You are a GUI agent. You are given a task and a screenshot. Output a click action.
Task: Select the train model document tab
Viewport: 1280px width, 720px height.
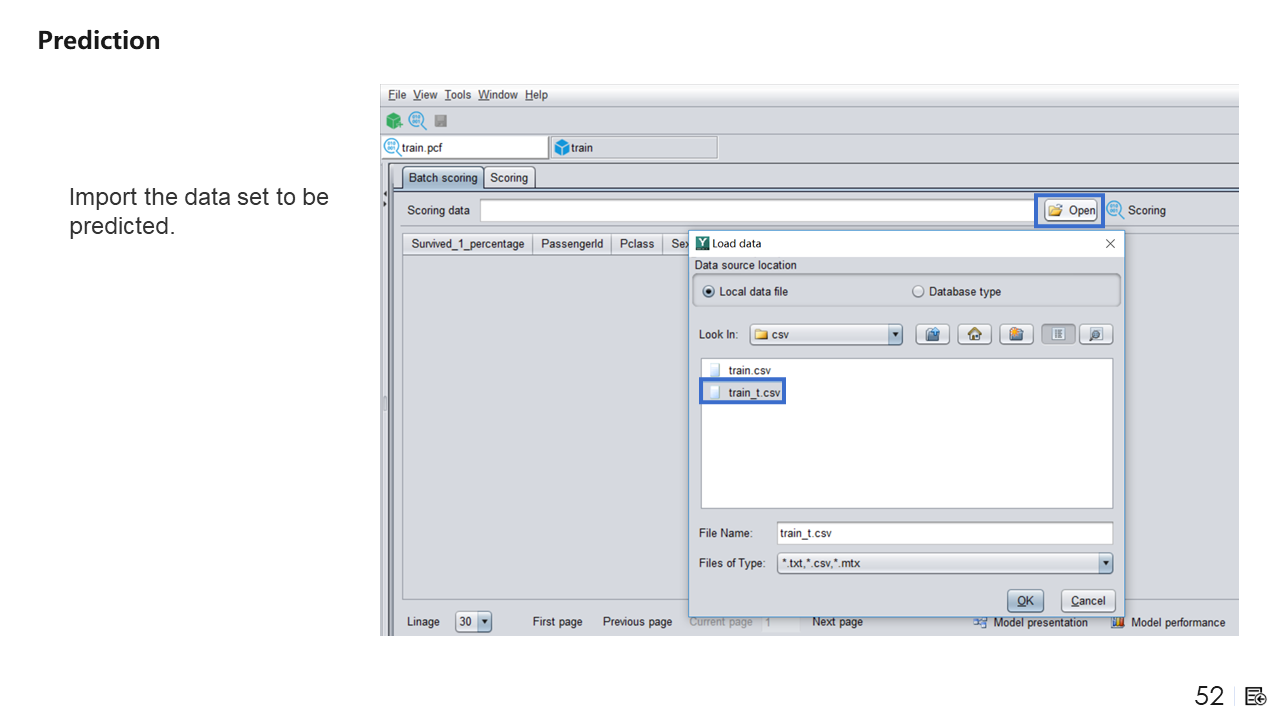pyautogui.click(x=634, y=148)
